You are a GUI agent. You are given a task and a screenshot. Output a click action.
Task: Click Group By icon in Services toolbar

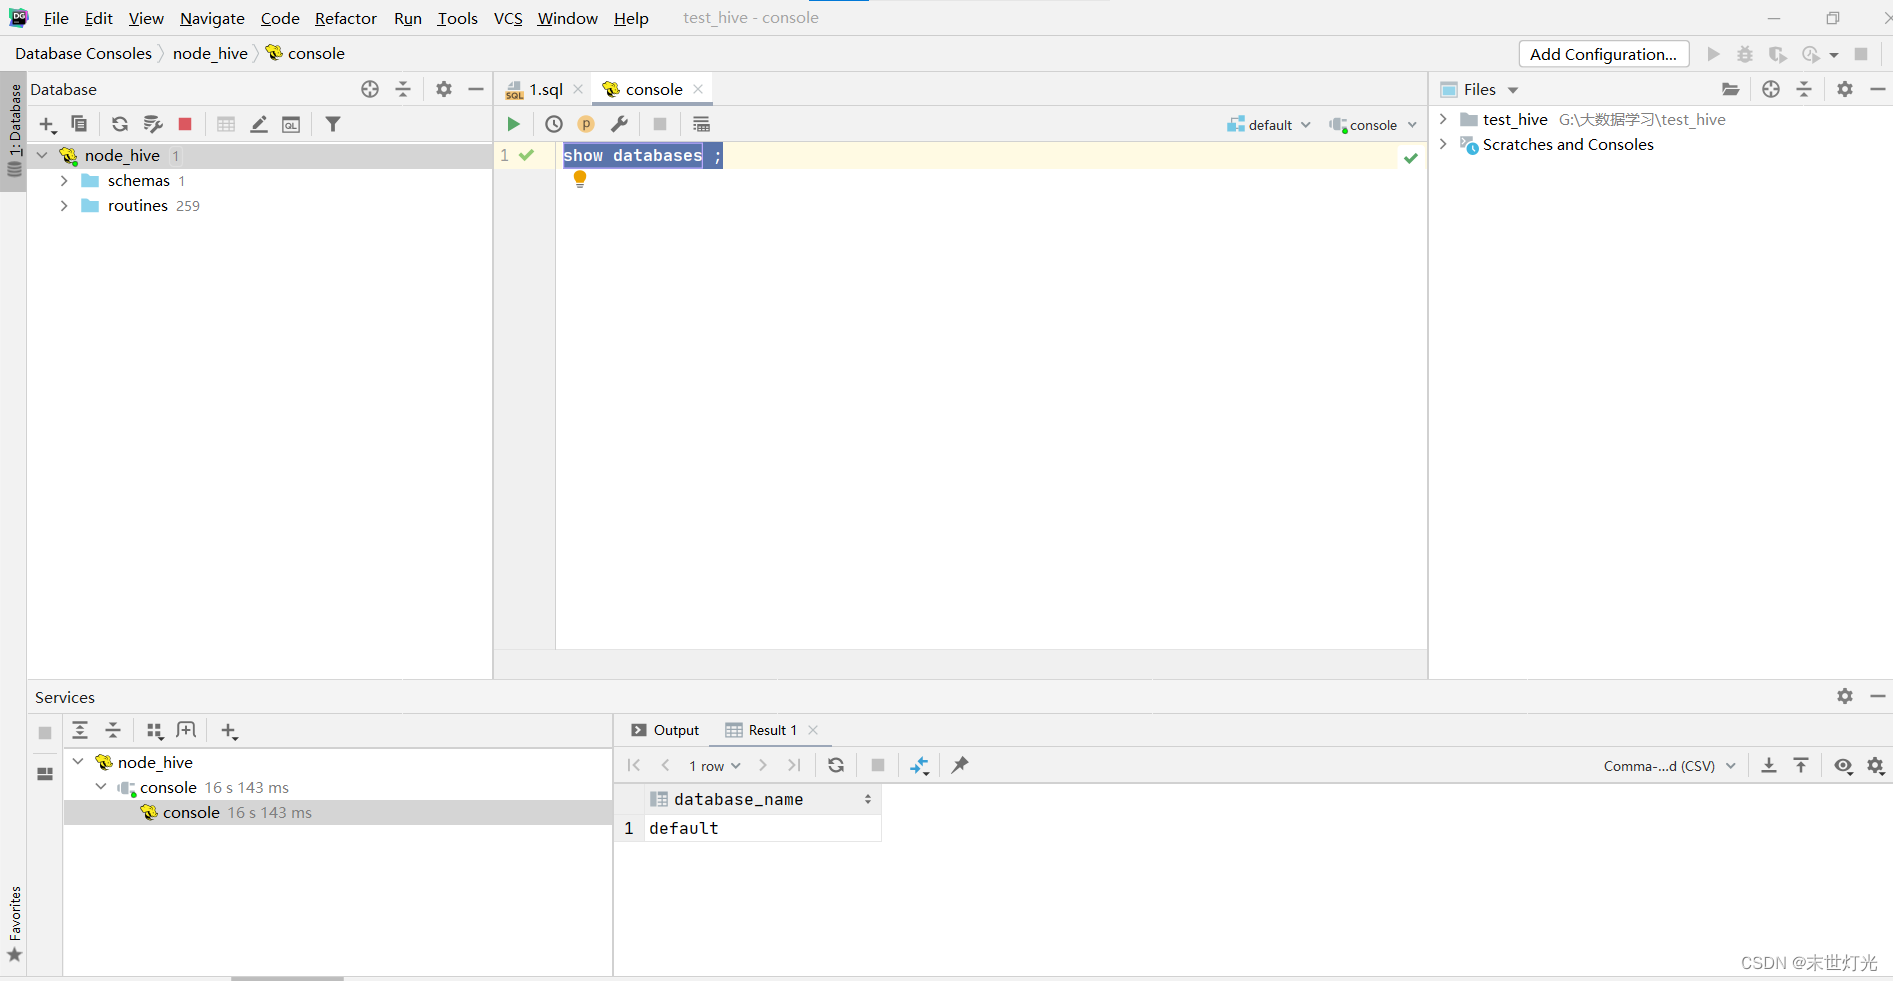point(154,730)
